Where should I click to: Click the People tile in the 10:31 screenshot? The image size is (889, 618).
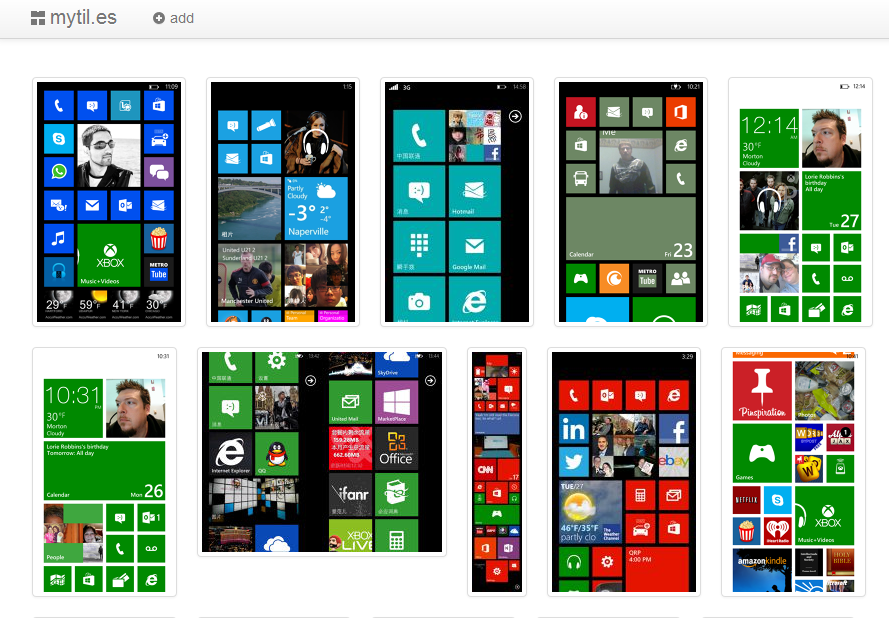tap(73, 533)
